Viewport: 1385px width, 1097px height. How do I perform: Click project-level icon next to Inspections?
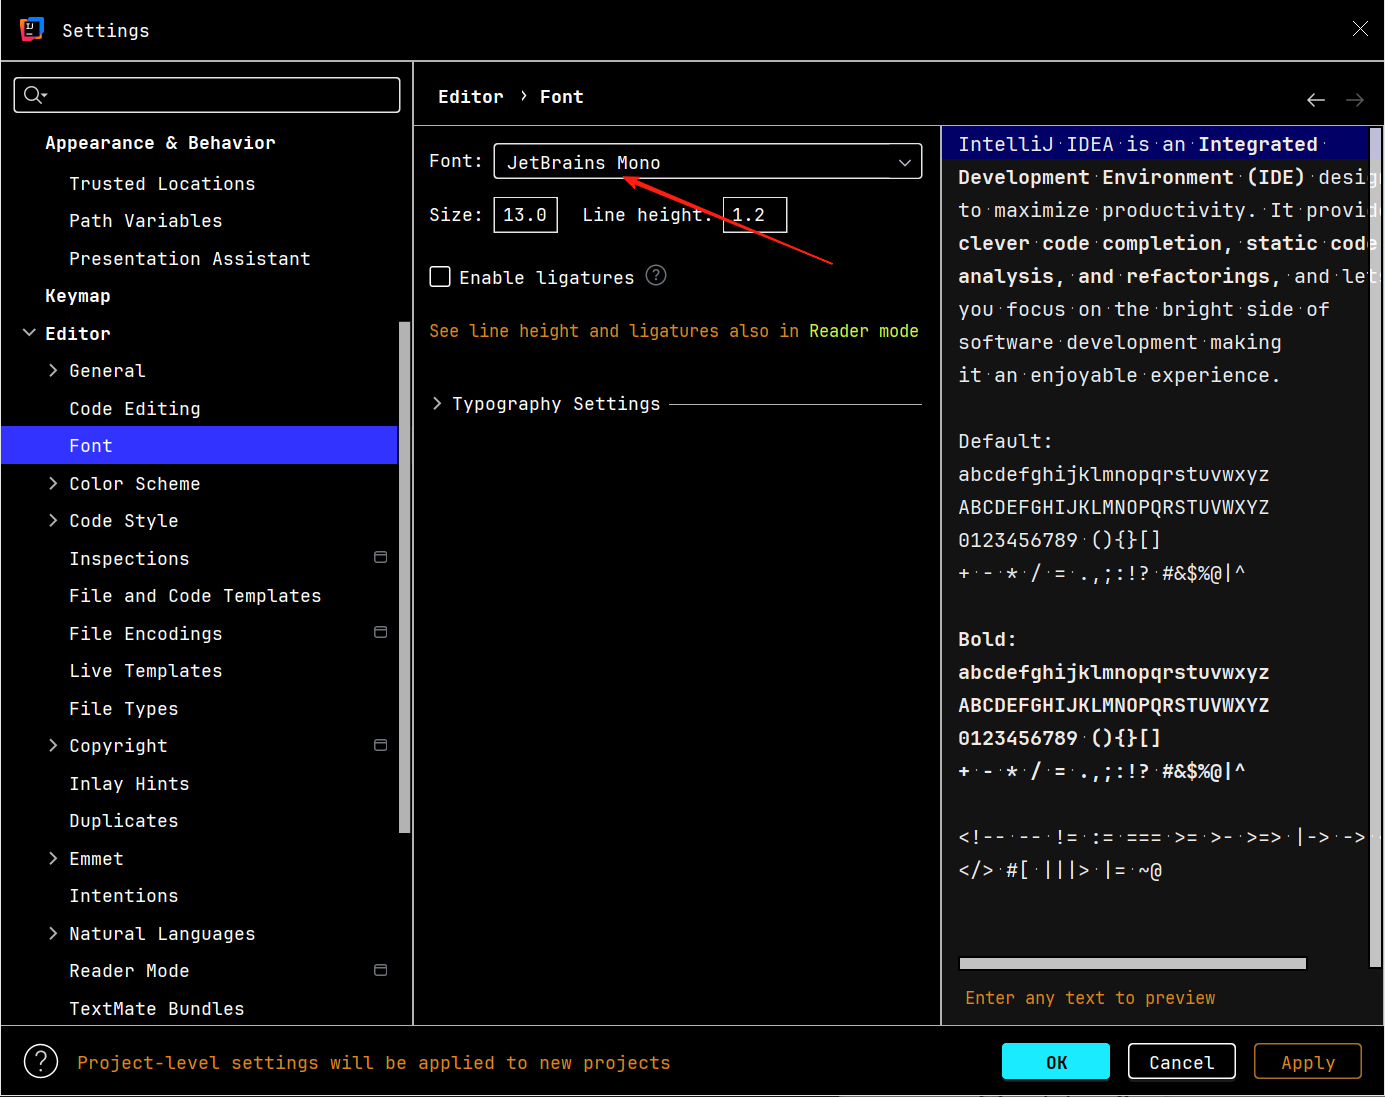tap(380, 557)
